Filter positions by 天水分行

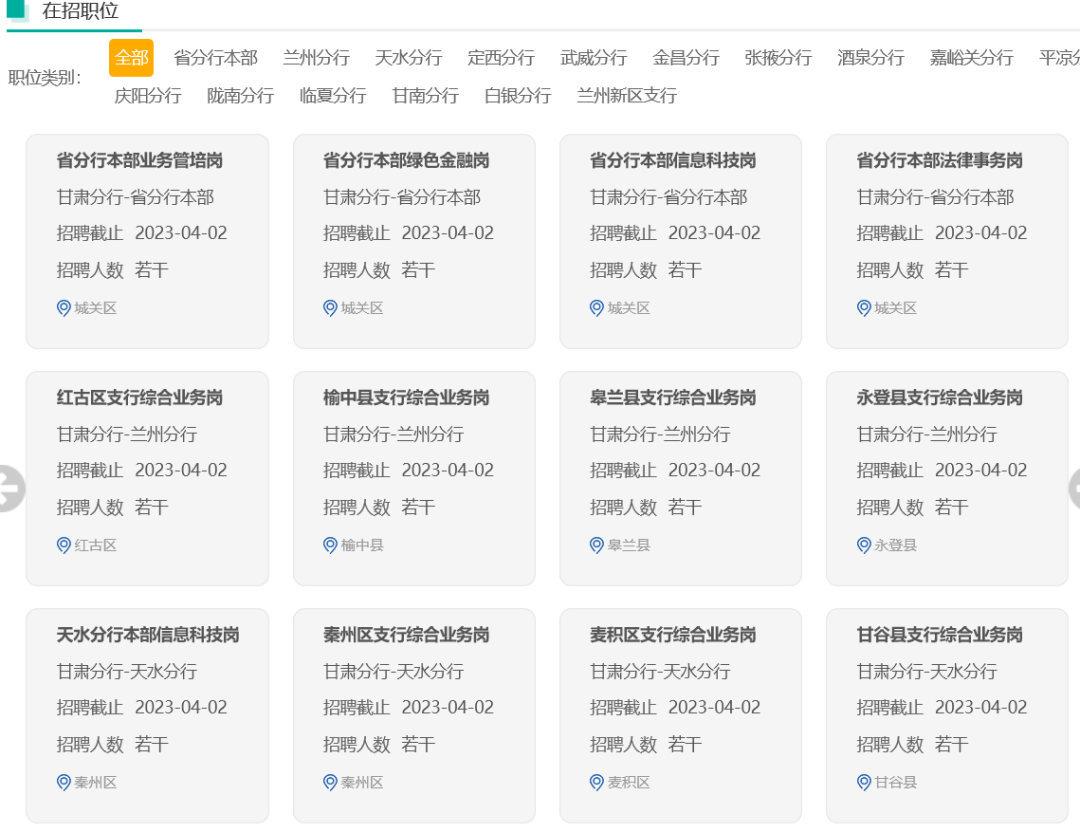point(408,58)
